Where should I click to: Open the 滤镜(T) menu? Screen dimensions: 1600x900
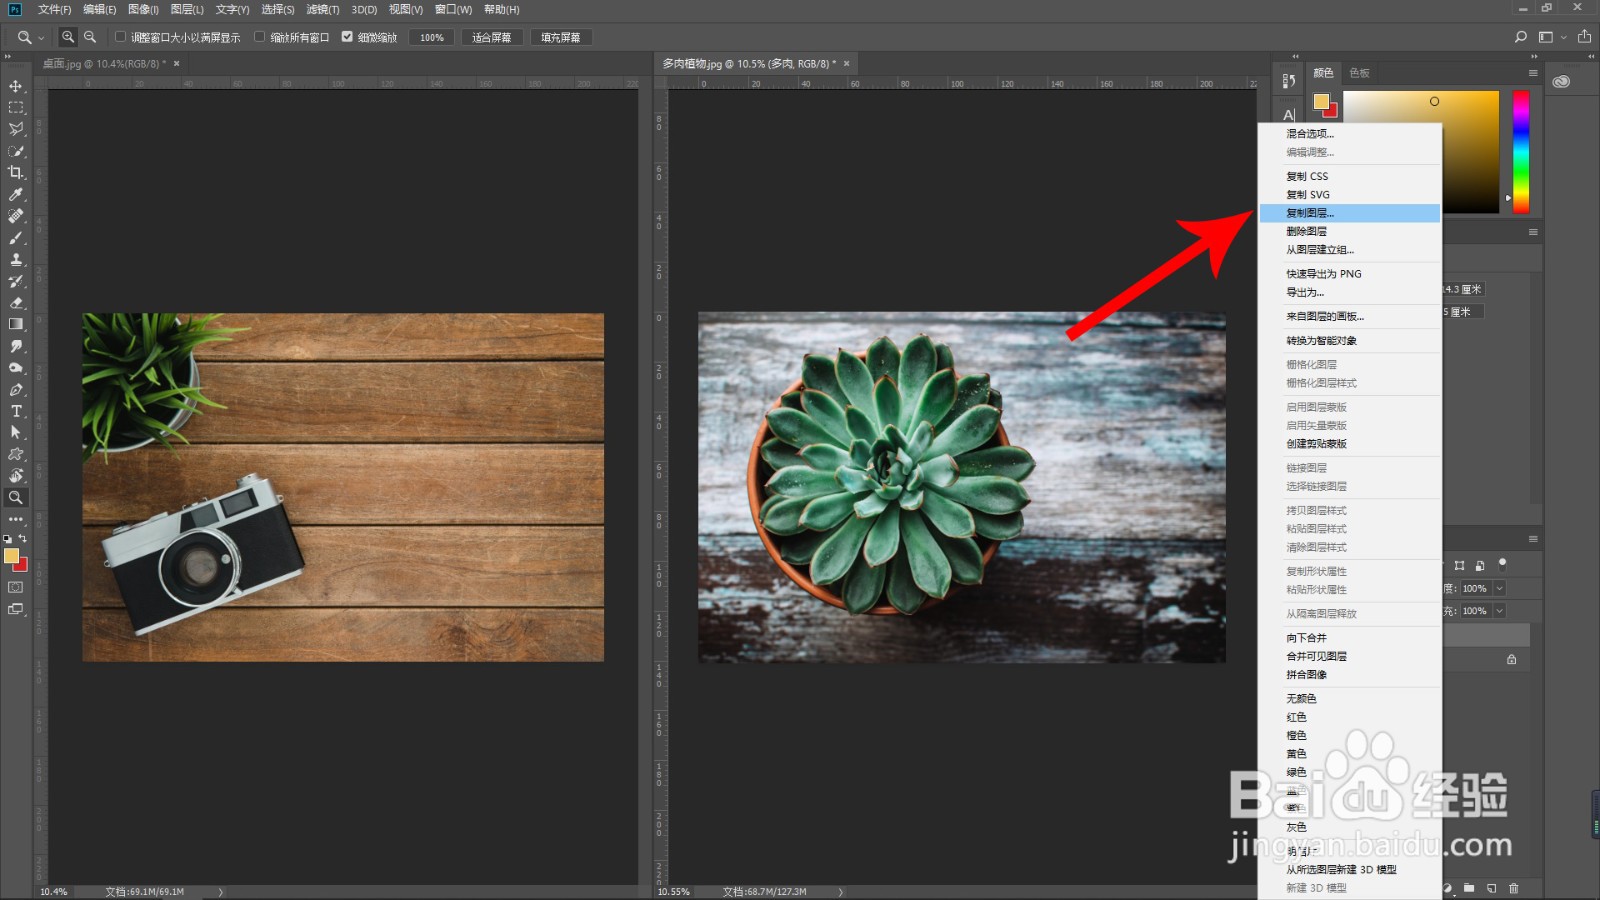[322, 9]
